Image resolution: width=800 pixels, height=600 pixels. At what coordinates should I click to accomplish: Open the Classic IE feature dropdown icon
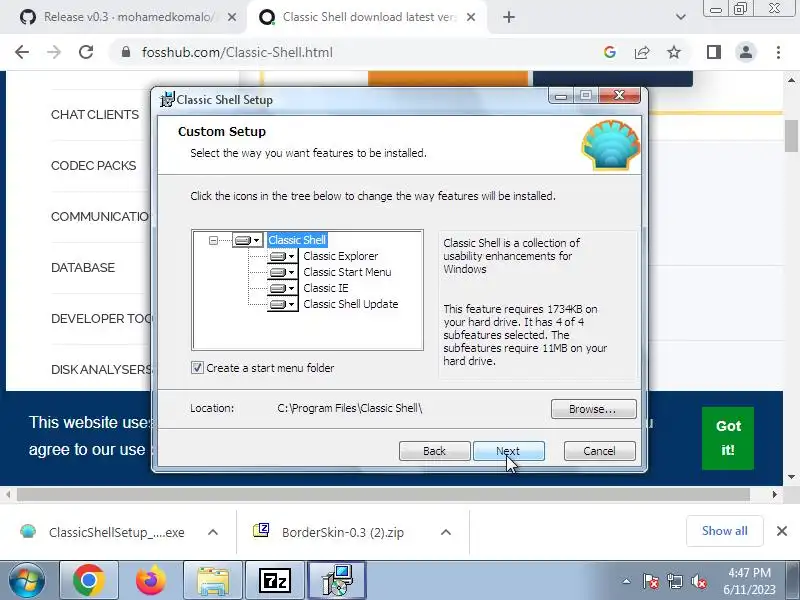283,288
